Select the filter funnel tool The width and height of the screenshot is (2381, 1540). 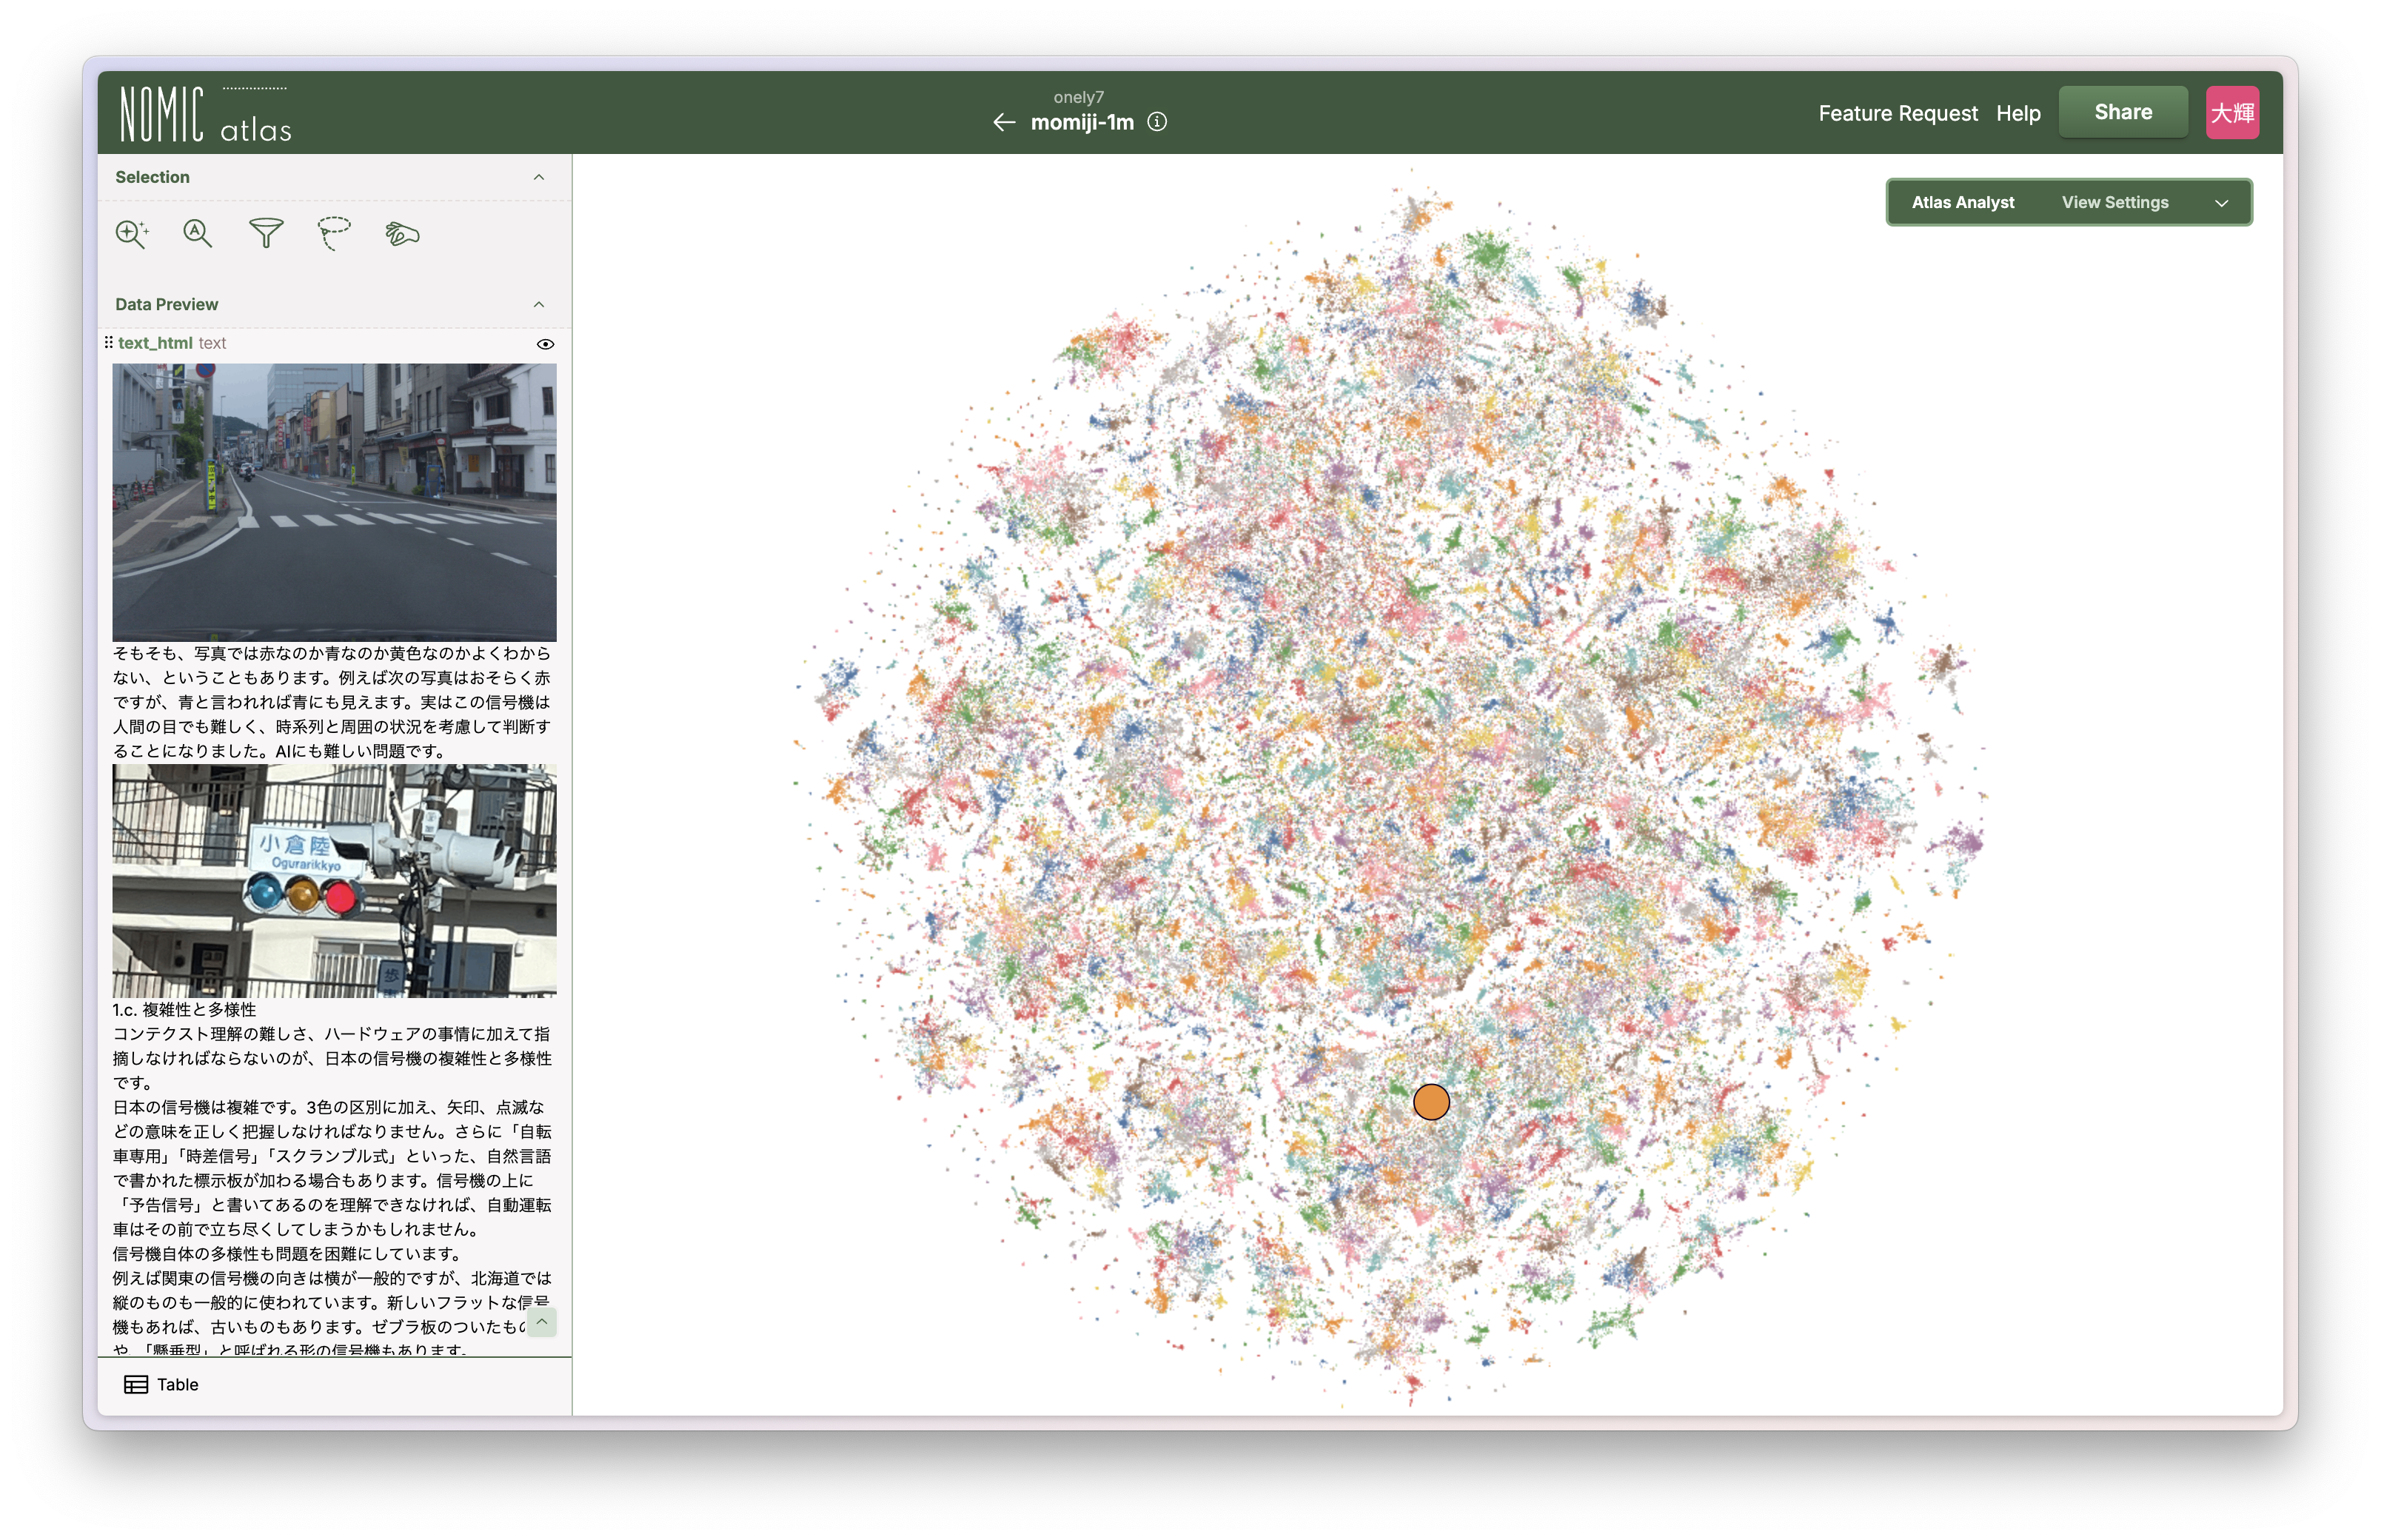click(x=265, y=233)
